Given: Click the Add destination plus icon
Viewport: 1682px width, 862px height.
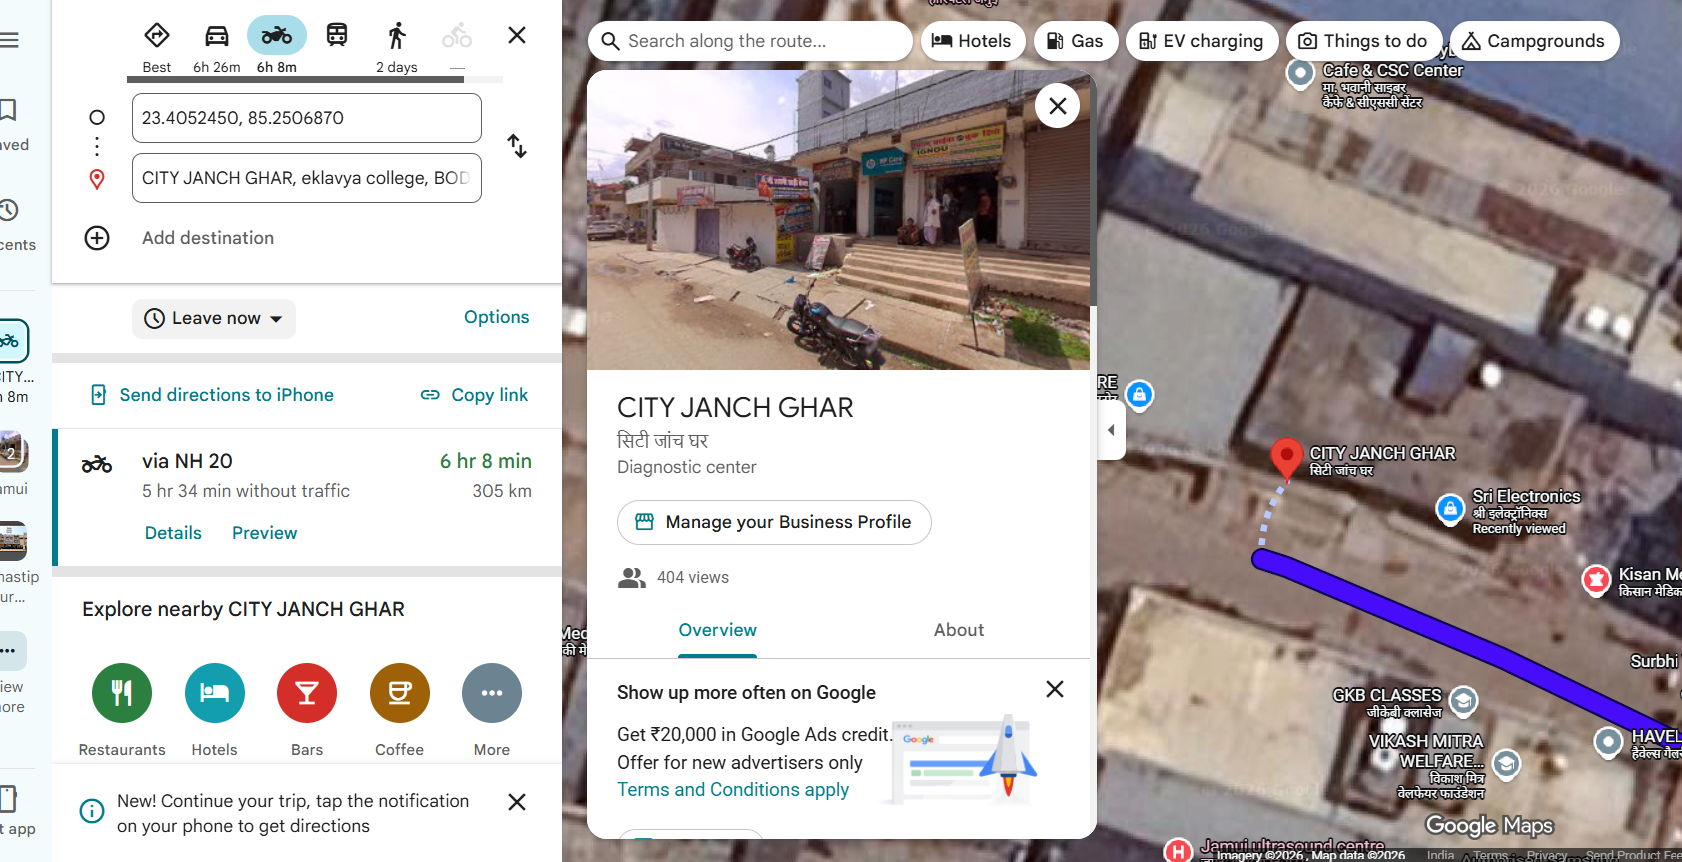Looking at the screenshot, I should click(97, 238).
